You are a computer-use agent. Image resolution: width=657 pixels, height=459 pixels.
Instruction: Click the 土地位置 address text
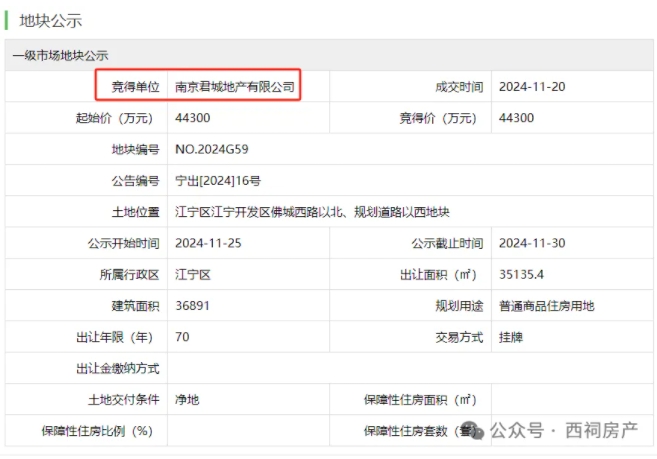(x=312, y=212)
